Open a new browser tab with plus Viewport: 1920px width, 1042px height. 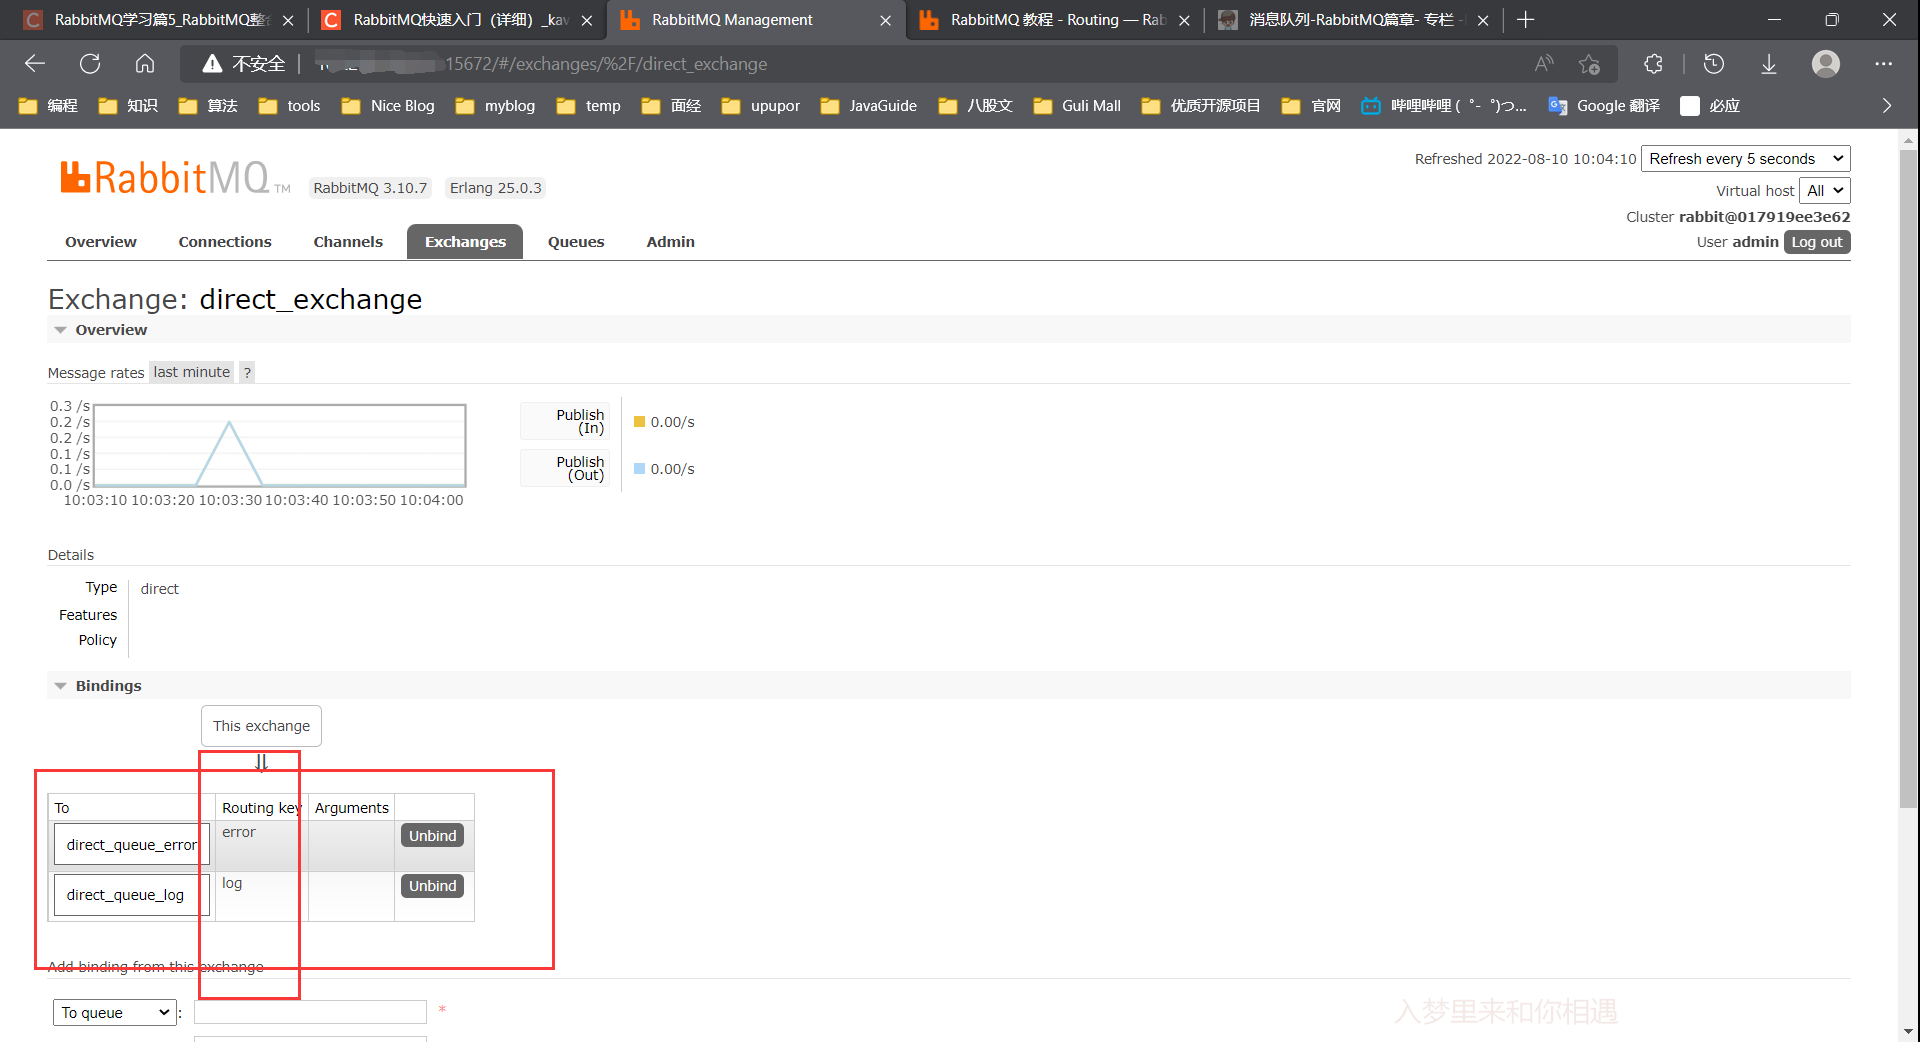pos(1525,20)
